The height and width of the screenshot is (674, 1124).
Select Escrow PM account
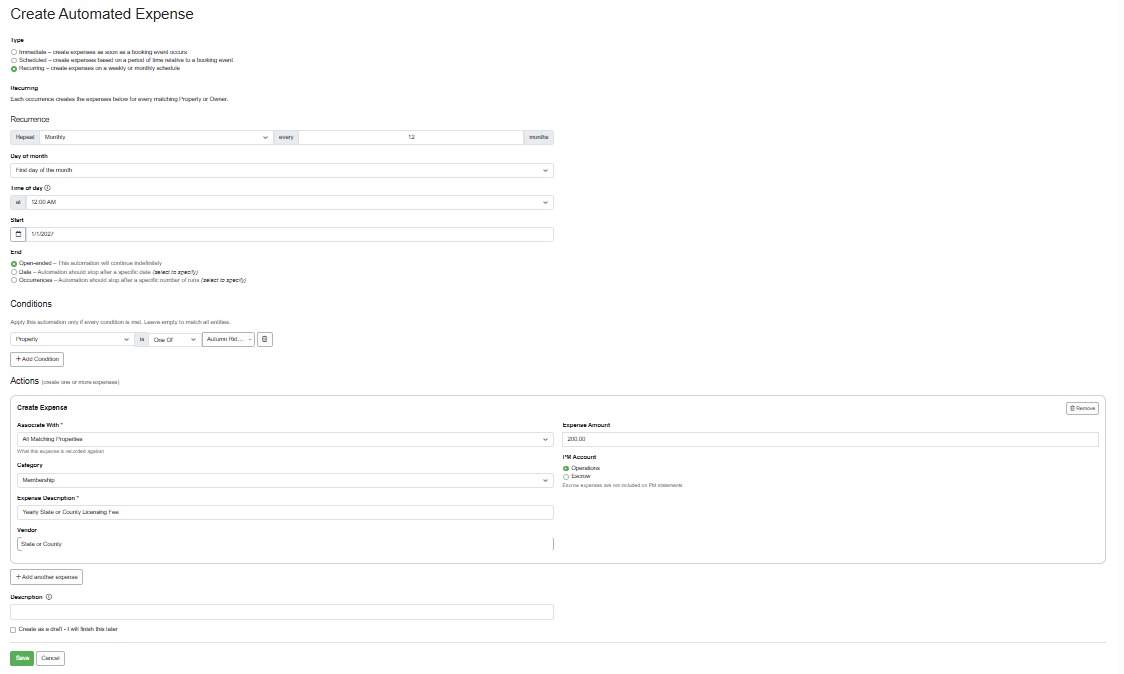pyautogui.click(x=566, y=477)
